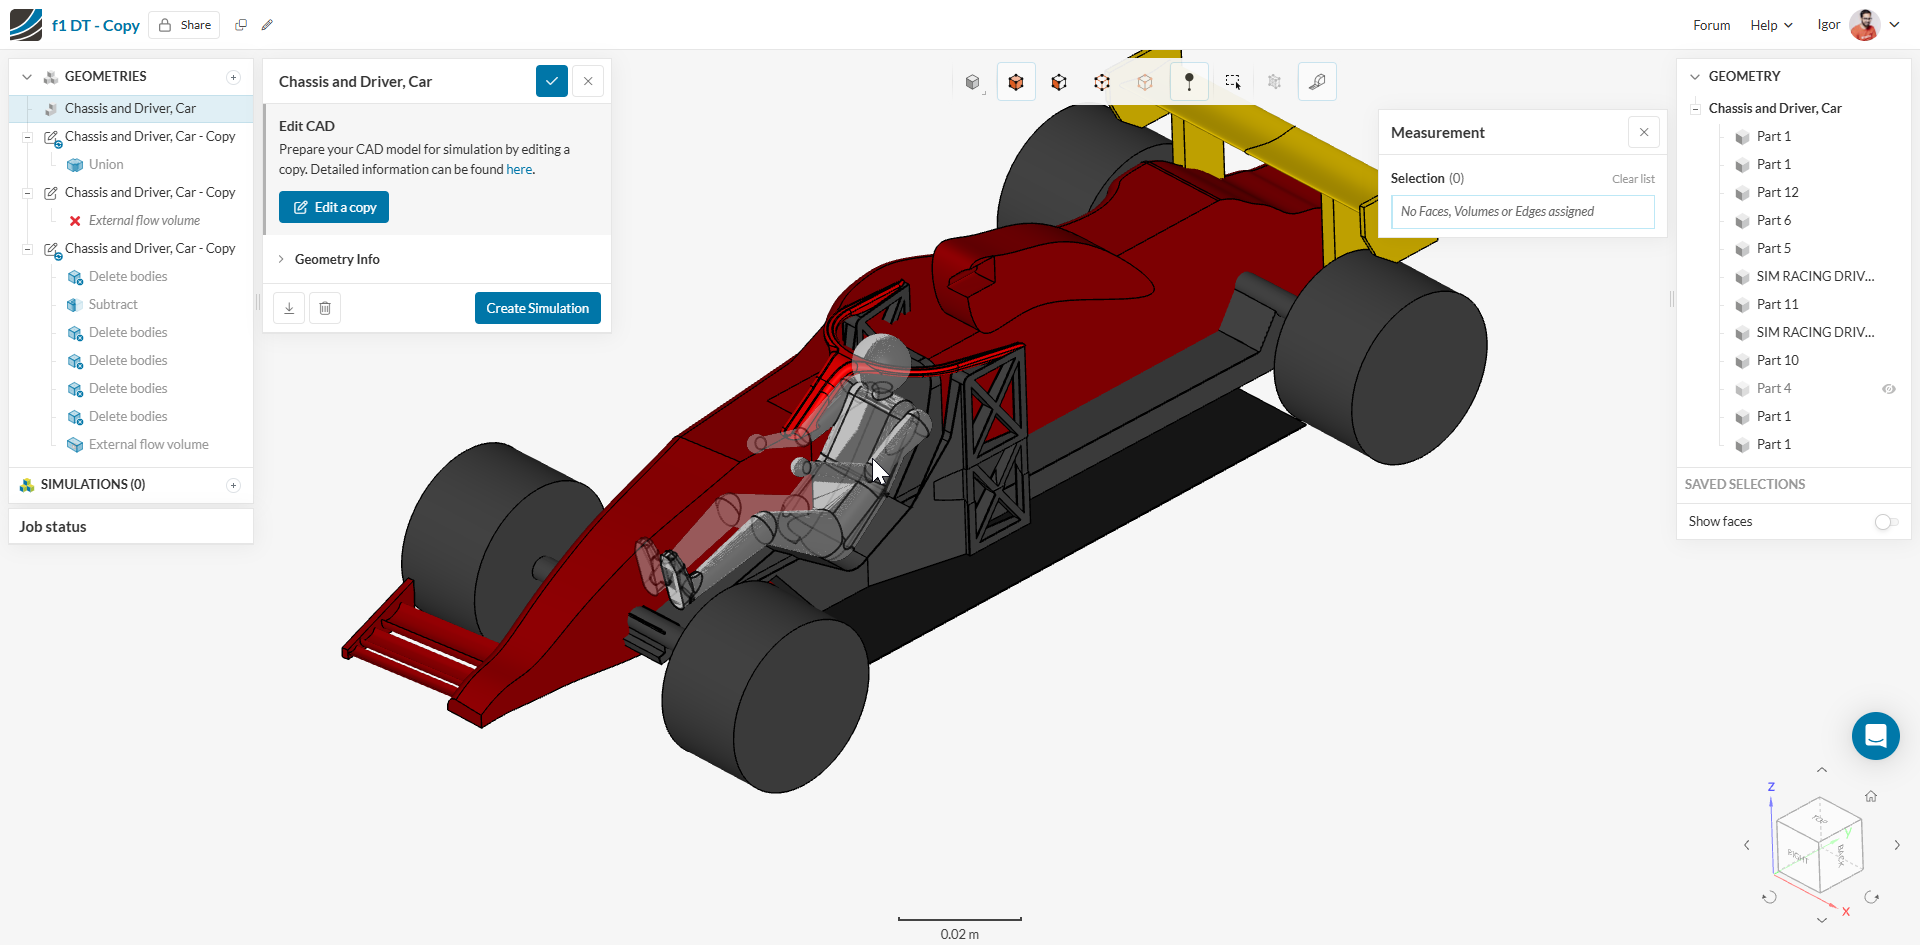Click the BACK face of the orientation cube

click(x=1841, y=855)
